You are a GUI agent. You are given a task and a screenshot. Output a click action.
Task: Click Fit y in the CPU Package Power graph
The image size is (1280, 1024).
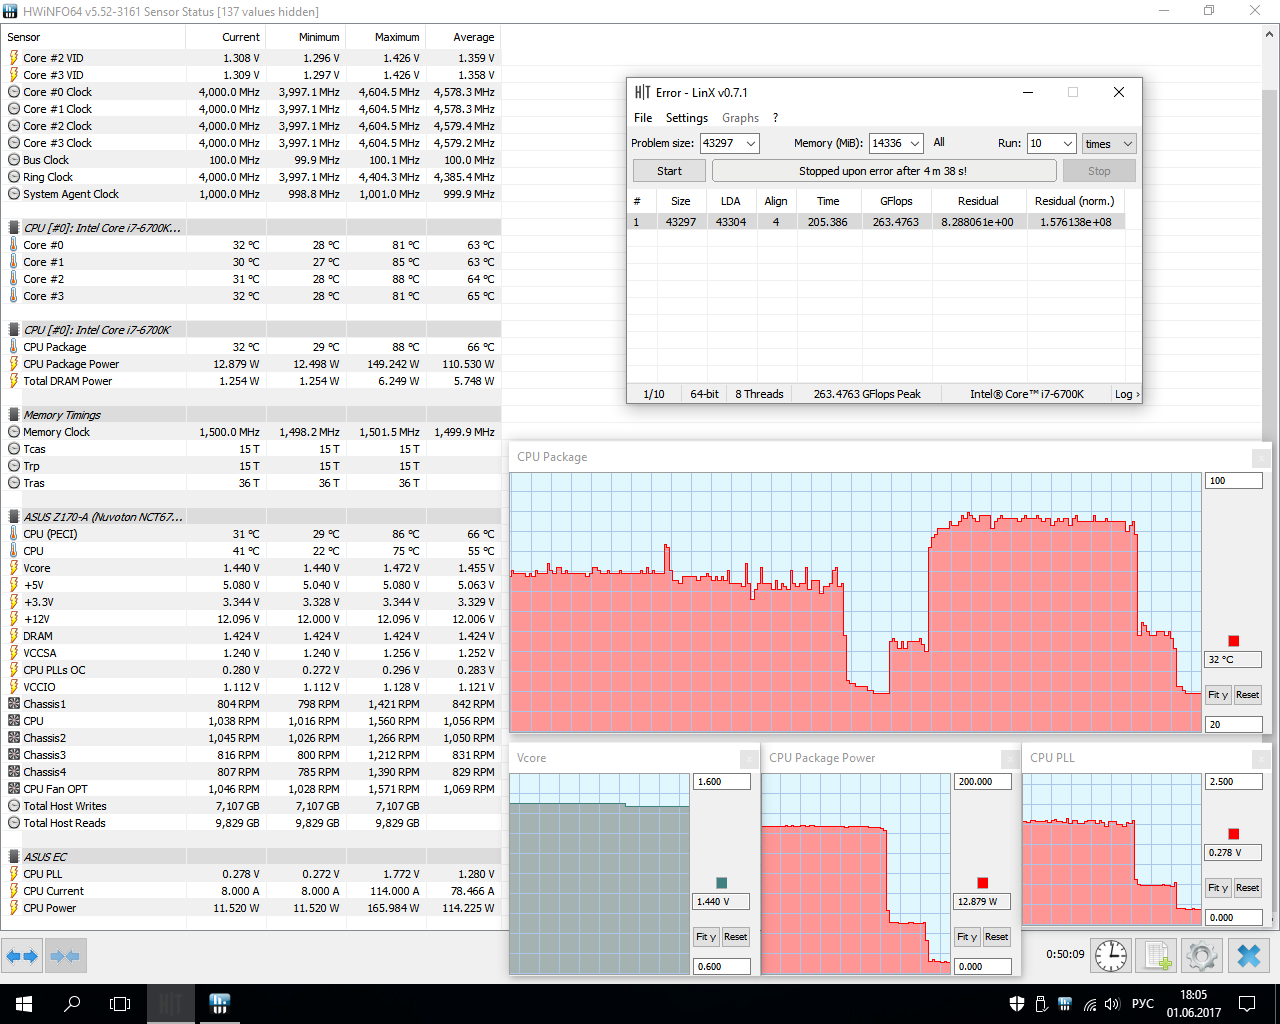pos(967,937)
